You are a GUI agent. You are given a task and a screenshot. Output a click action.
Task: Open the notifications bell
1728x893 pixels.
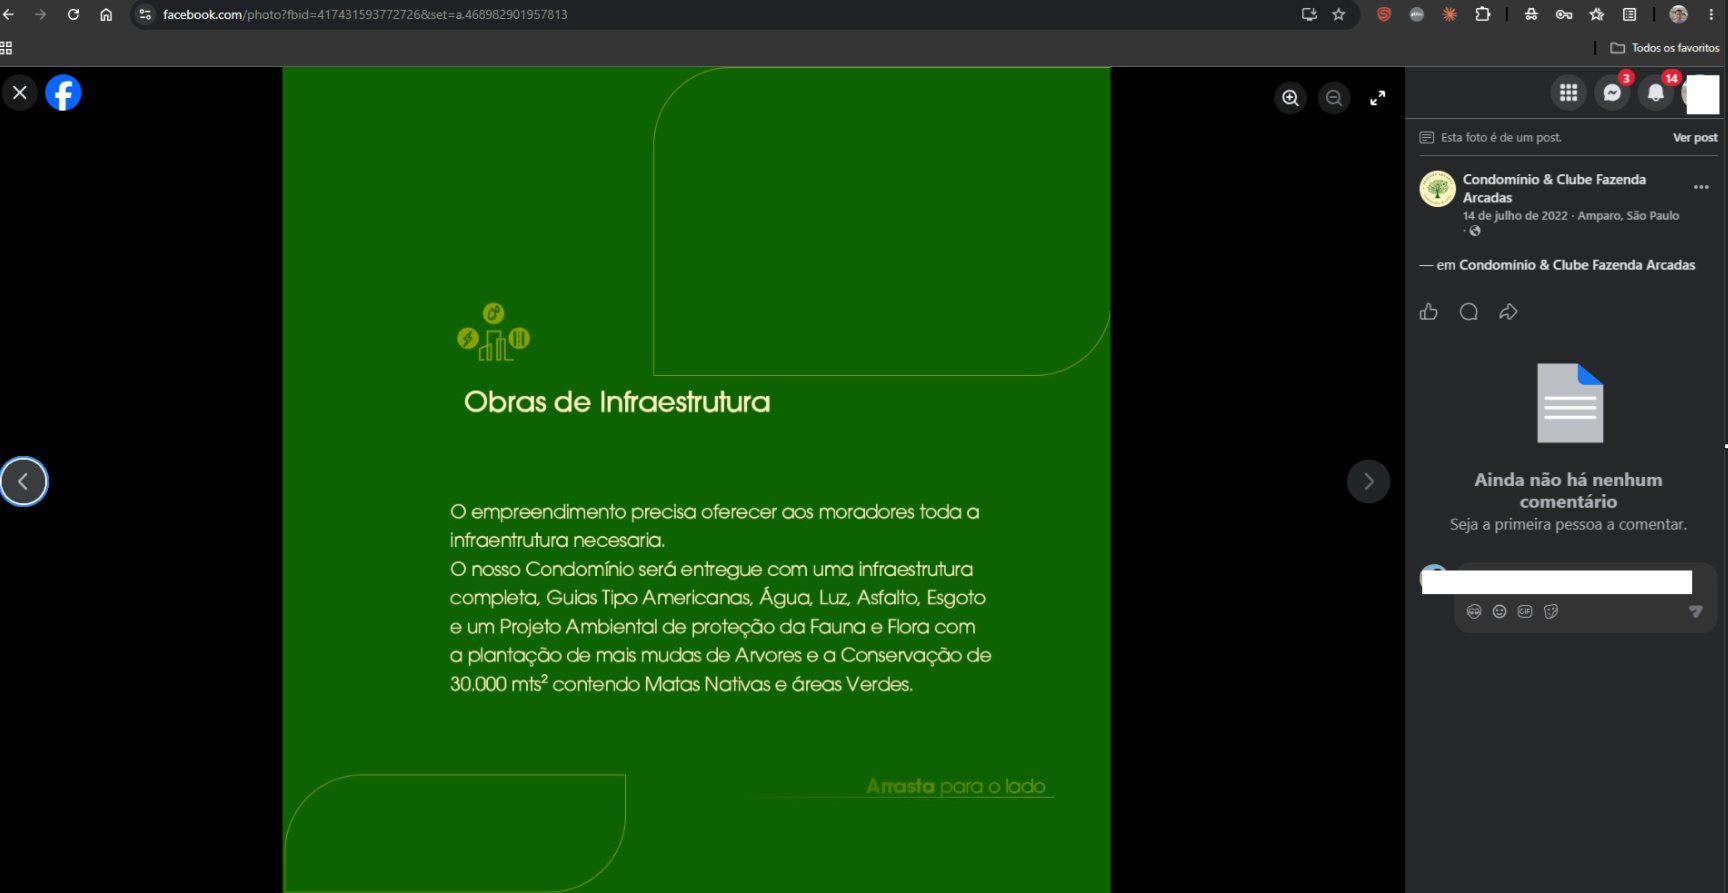(x=1656, y=93)
